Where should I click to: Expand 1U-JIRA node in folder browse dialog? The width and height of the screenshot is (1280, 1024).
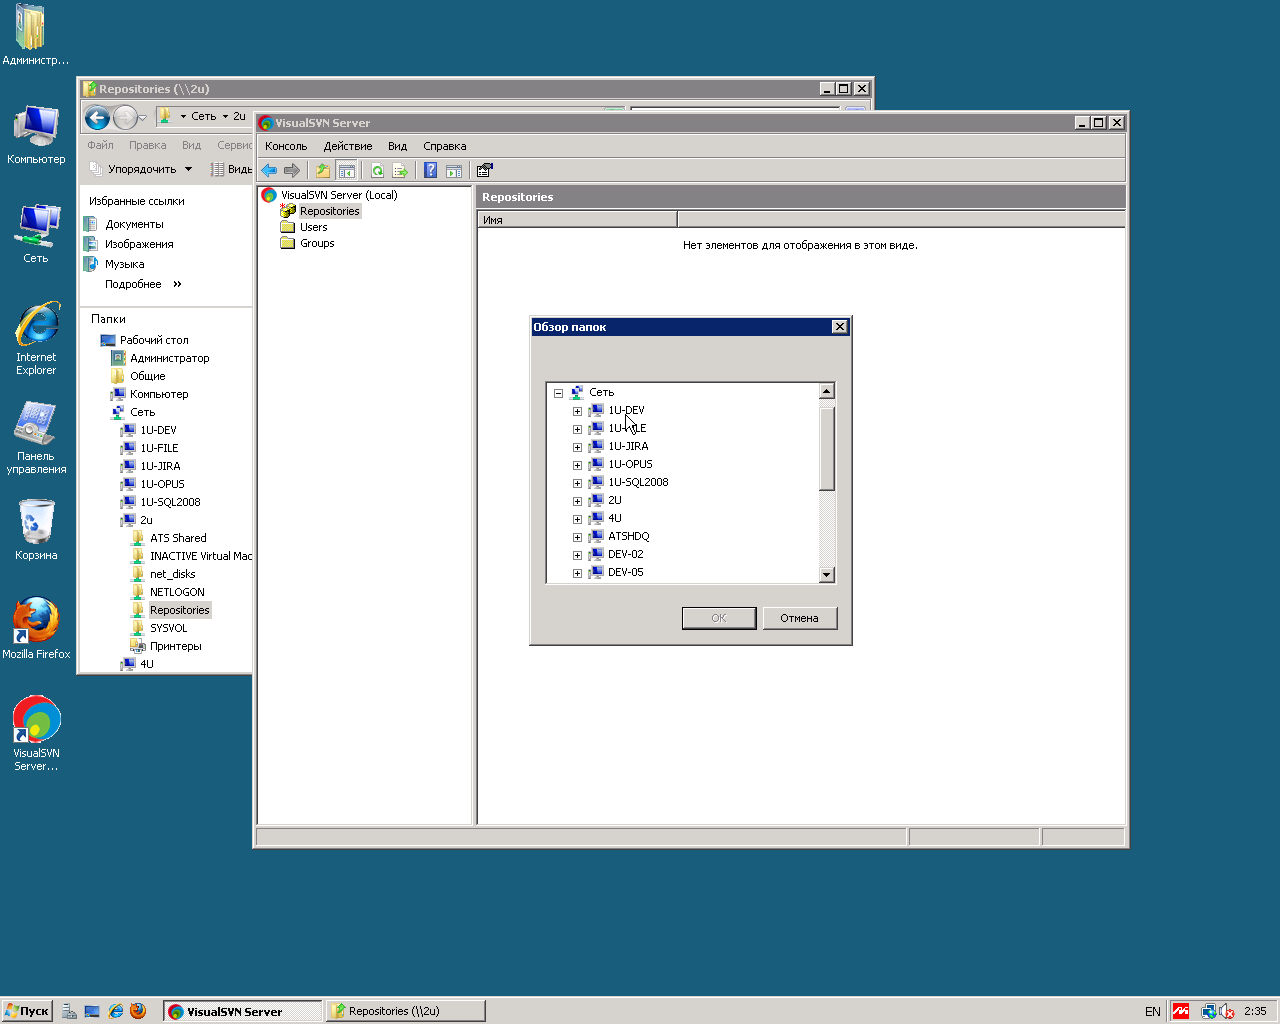point(577,447)
